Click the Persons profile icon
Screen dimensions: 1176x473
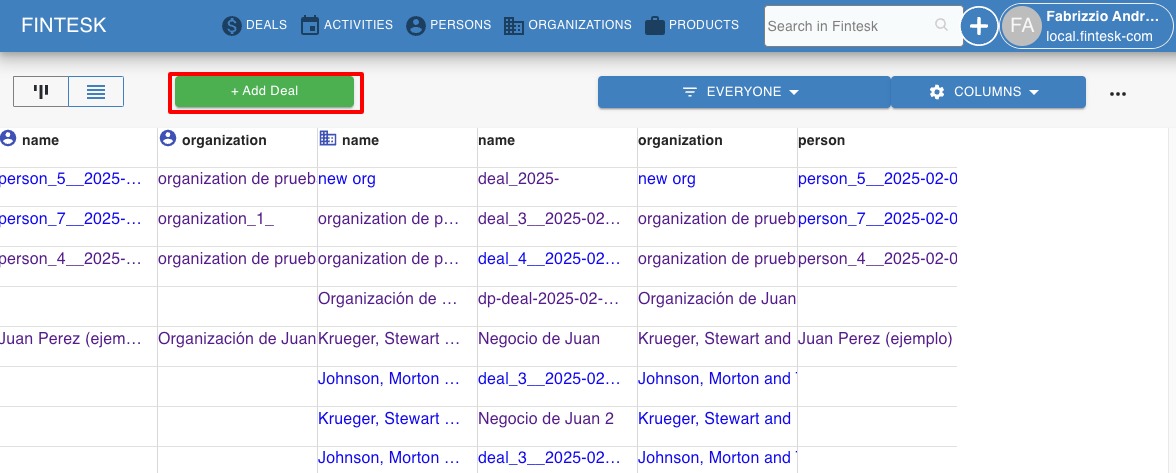coord(416,26)
